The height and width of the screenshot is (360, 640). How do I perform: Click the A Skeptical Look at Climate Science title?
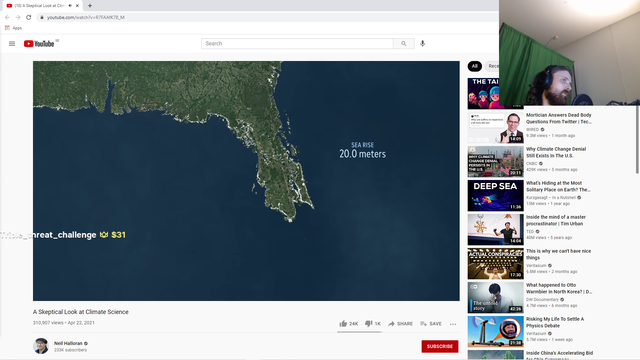[81, 312]
